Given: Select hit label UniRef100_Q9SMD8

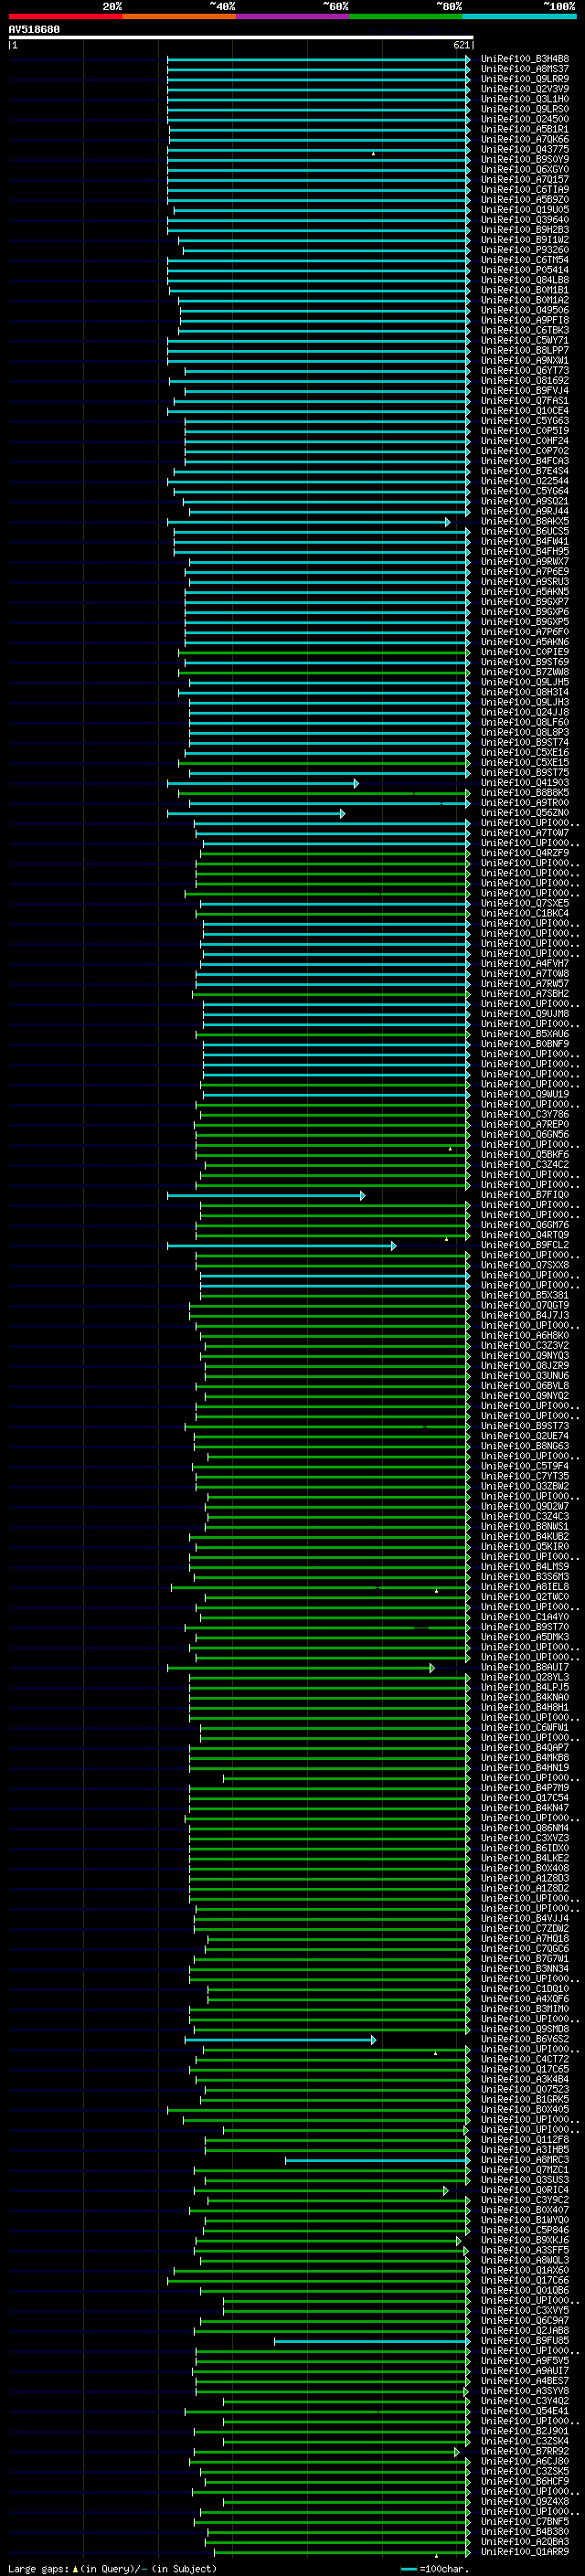Looking at the screenshot, I should (525, 2029).
